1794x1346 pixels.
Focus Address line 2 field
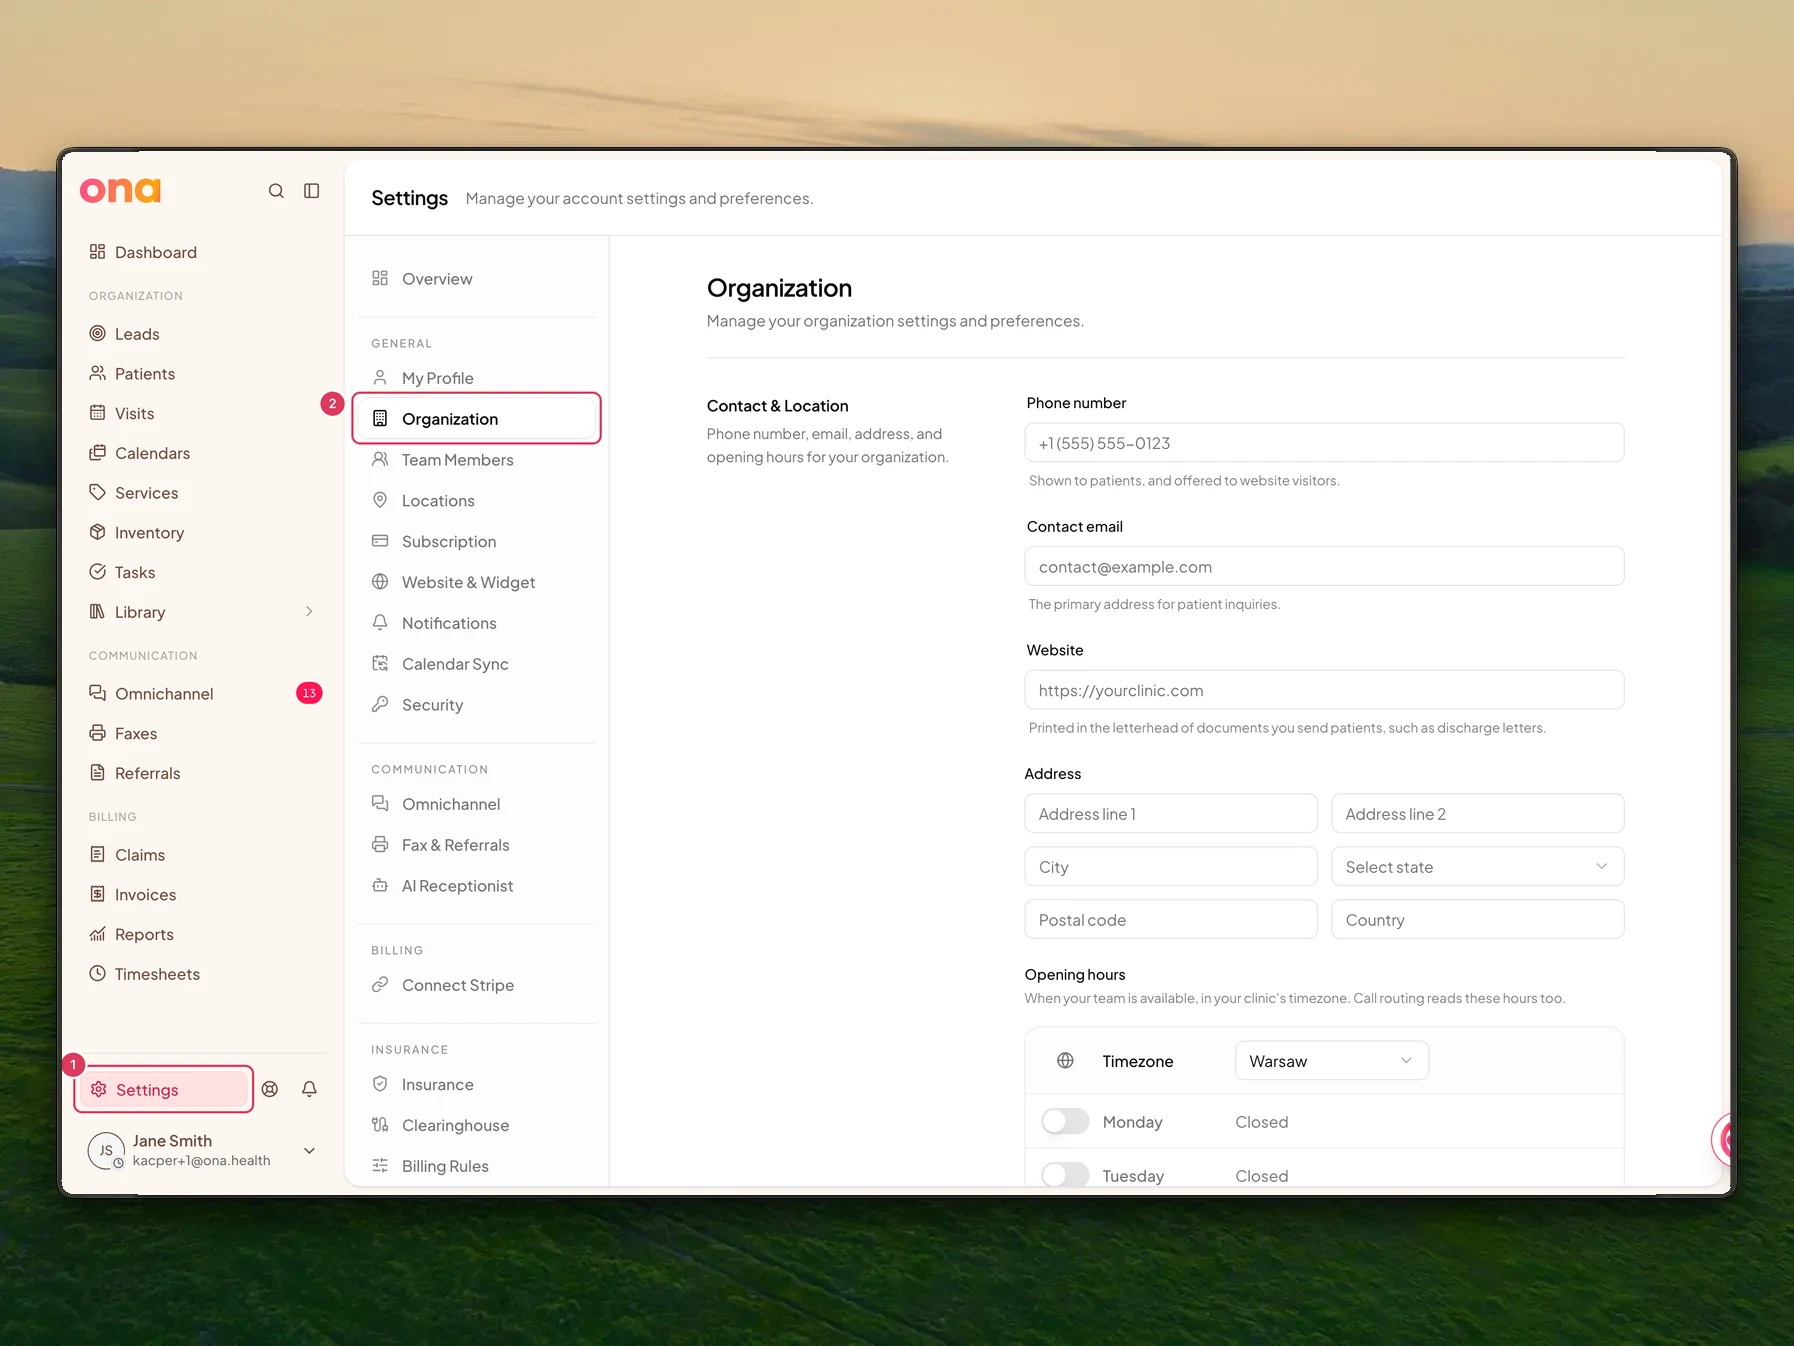(1478, 814)
